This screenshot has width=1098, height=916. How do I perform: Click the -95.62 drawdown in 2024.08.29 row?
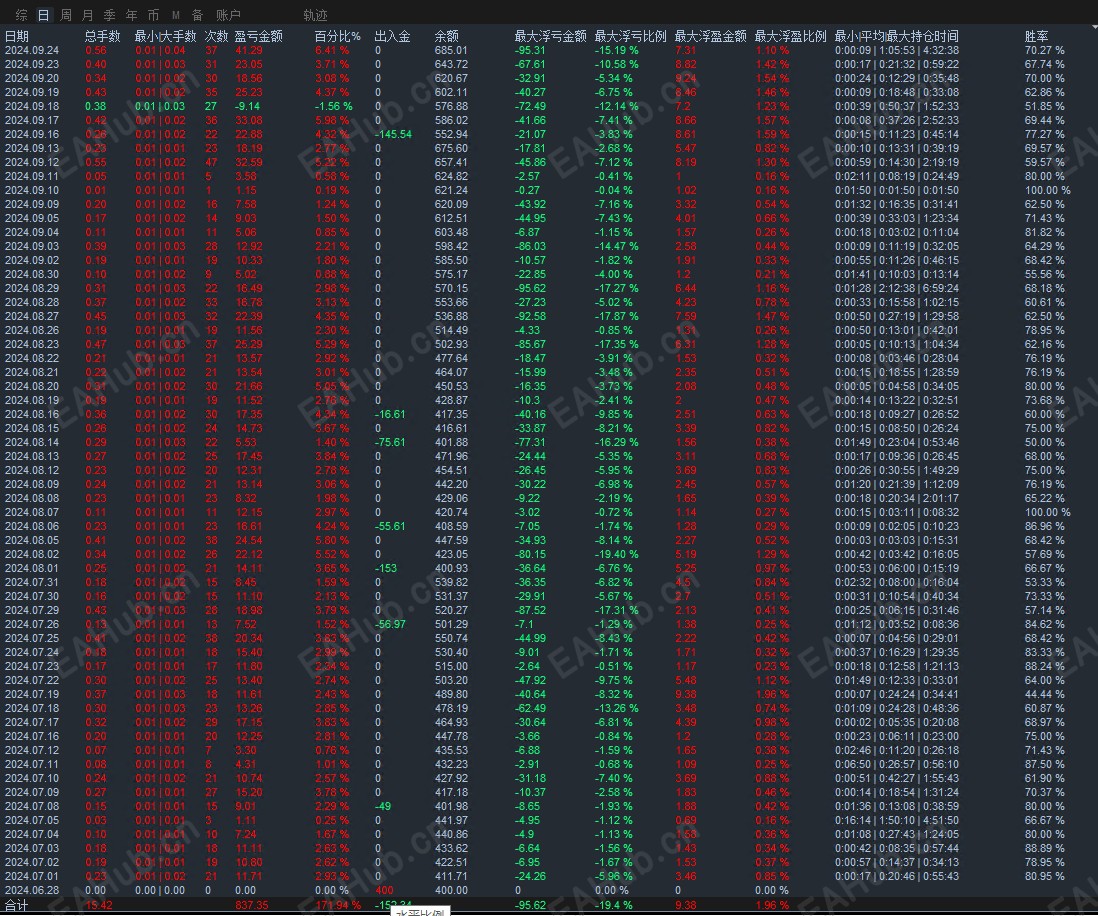(530, 289)
